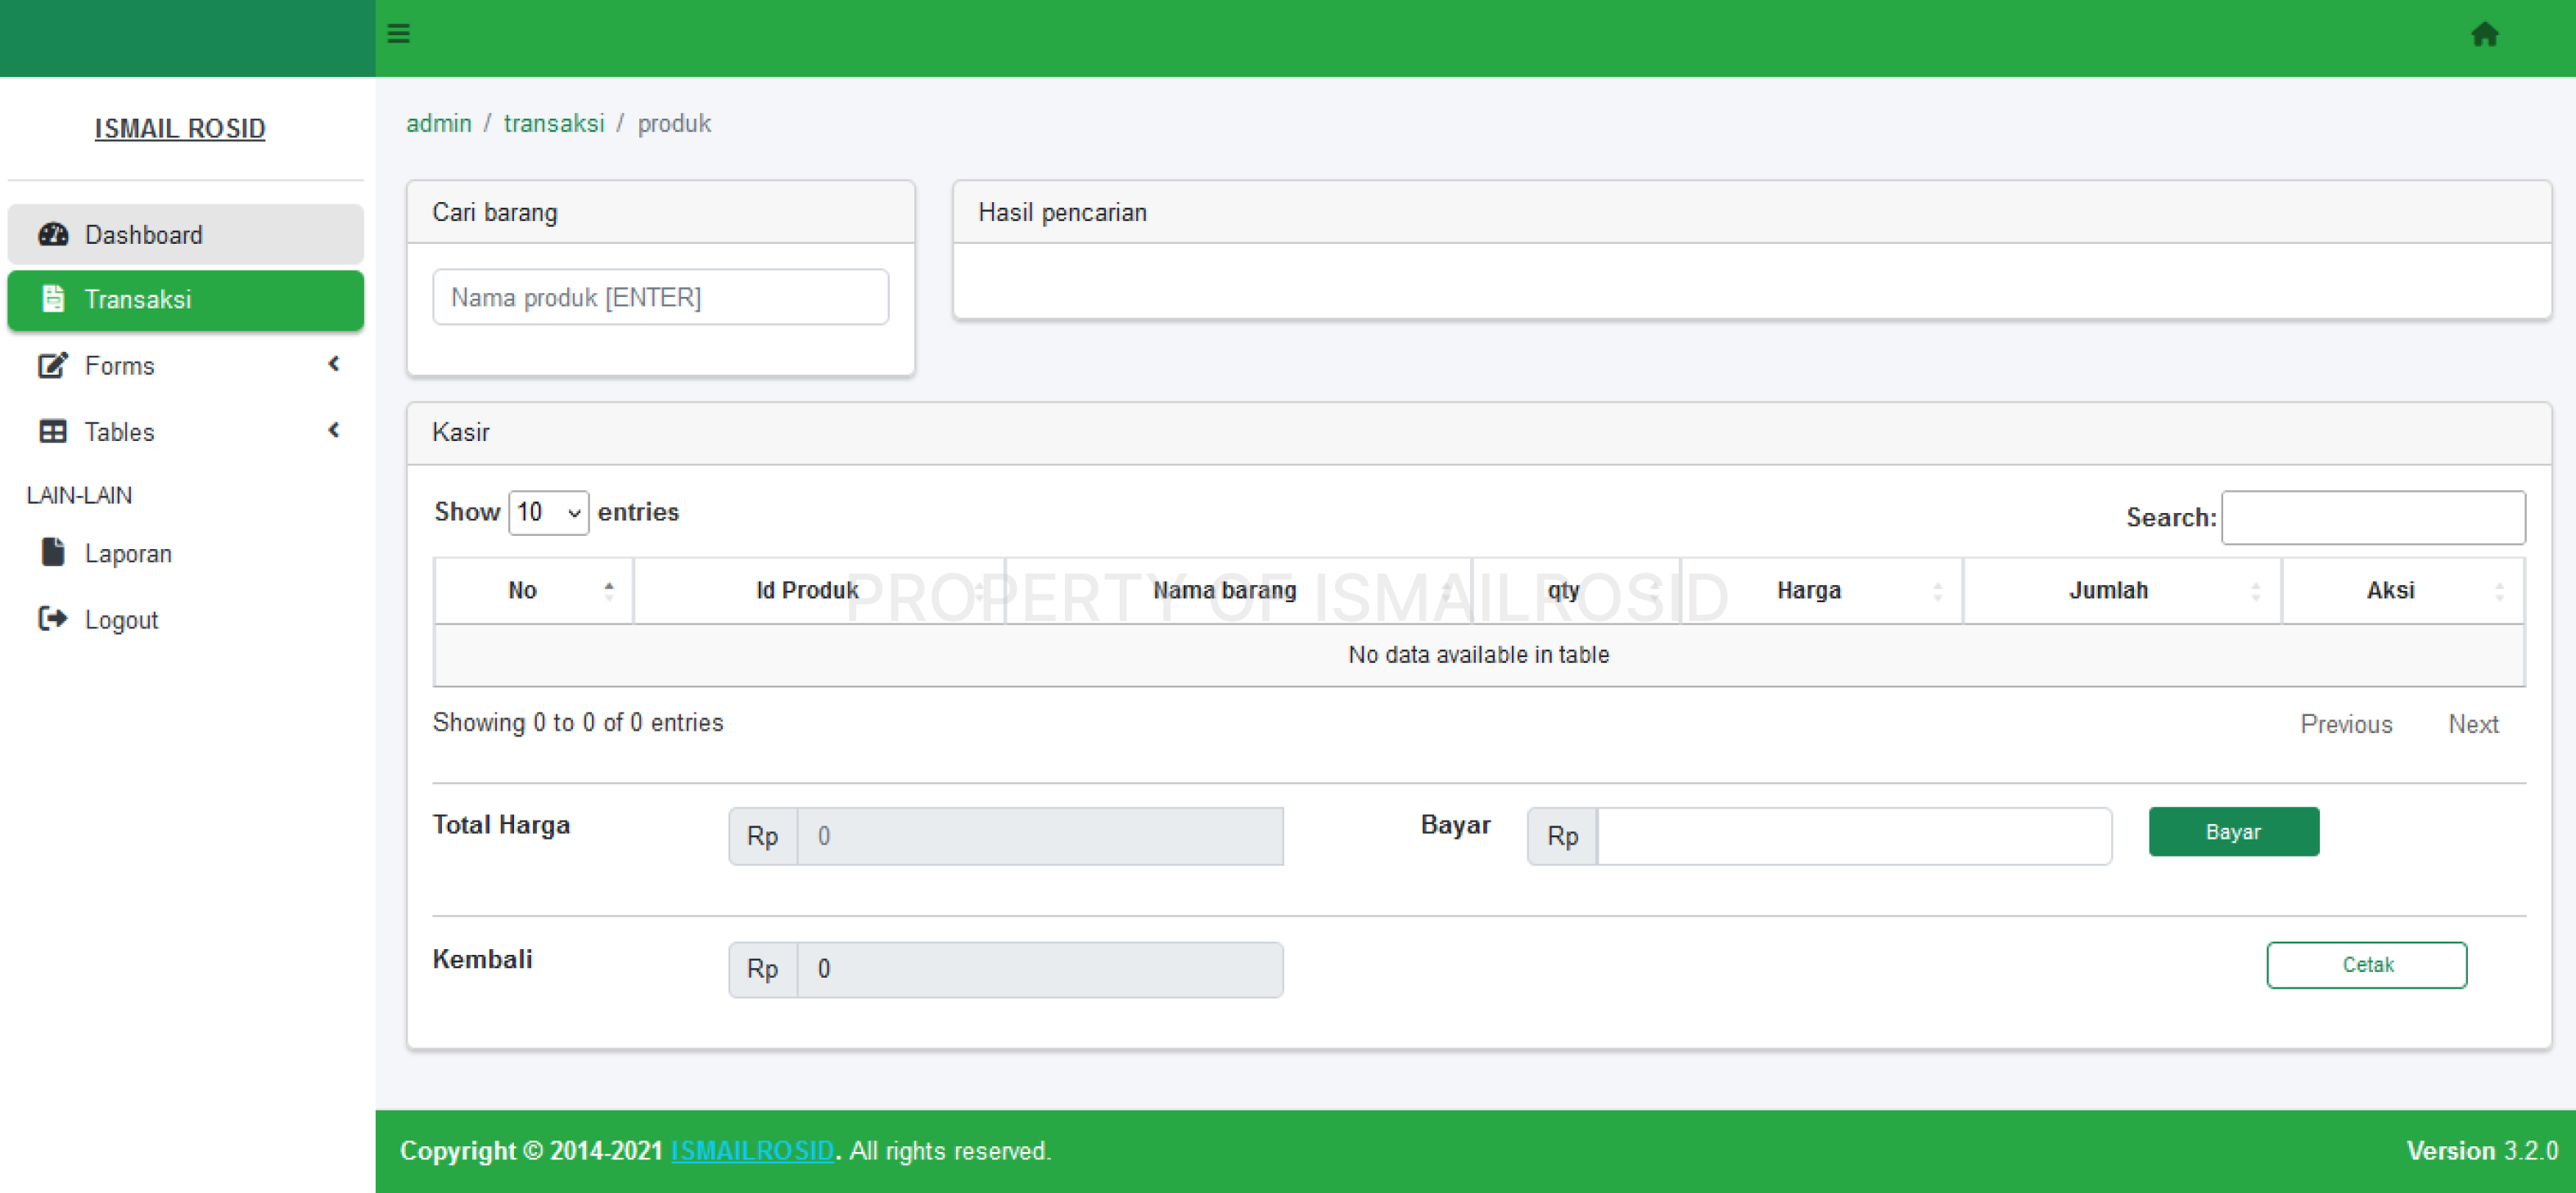Open the Show entries dropdown
This screenshot has width=2576, height=1193.
[548, 512]
